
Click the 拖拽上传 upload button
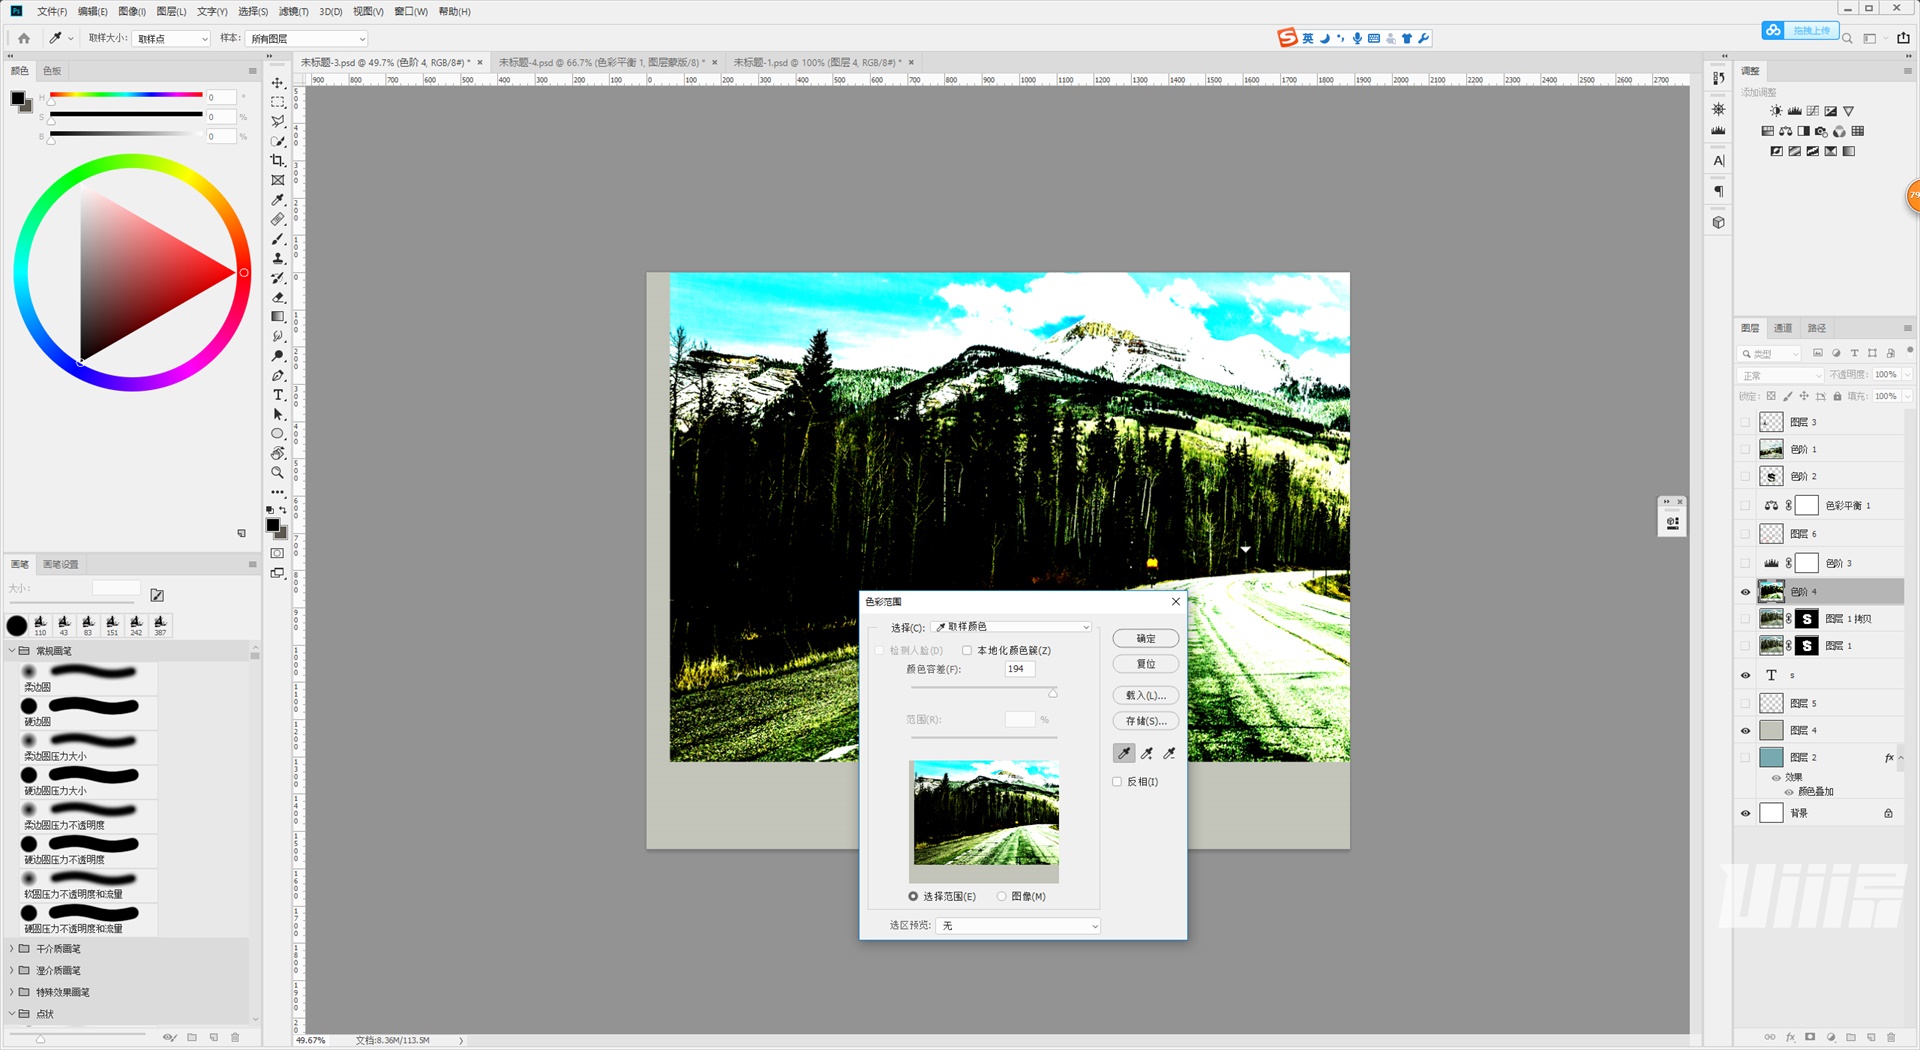point(1800,31)
